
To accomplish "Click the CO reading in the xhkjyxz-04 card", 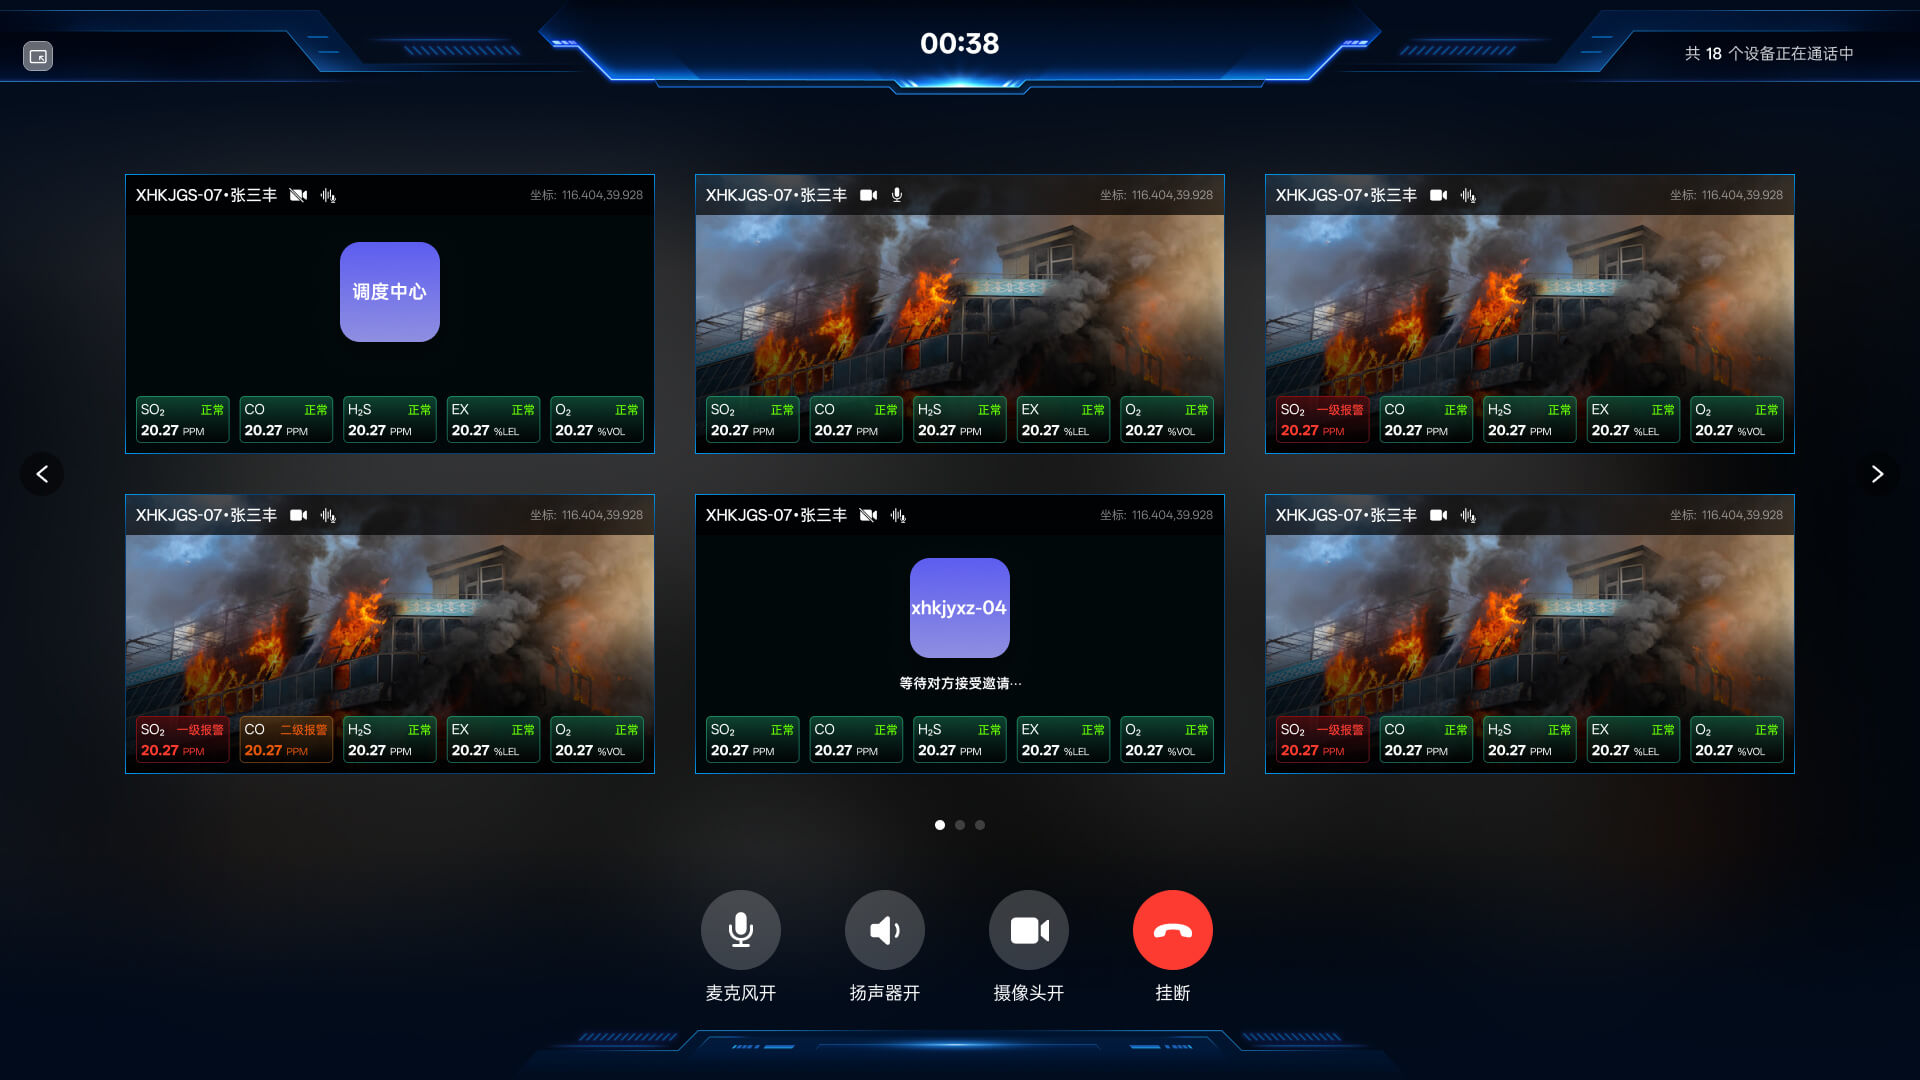I will [x=856, y=740].
